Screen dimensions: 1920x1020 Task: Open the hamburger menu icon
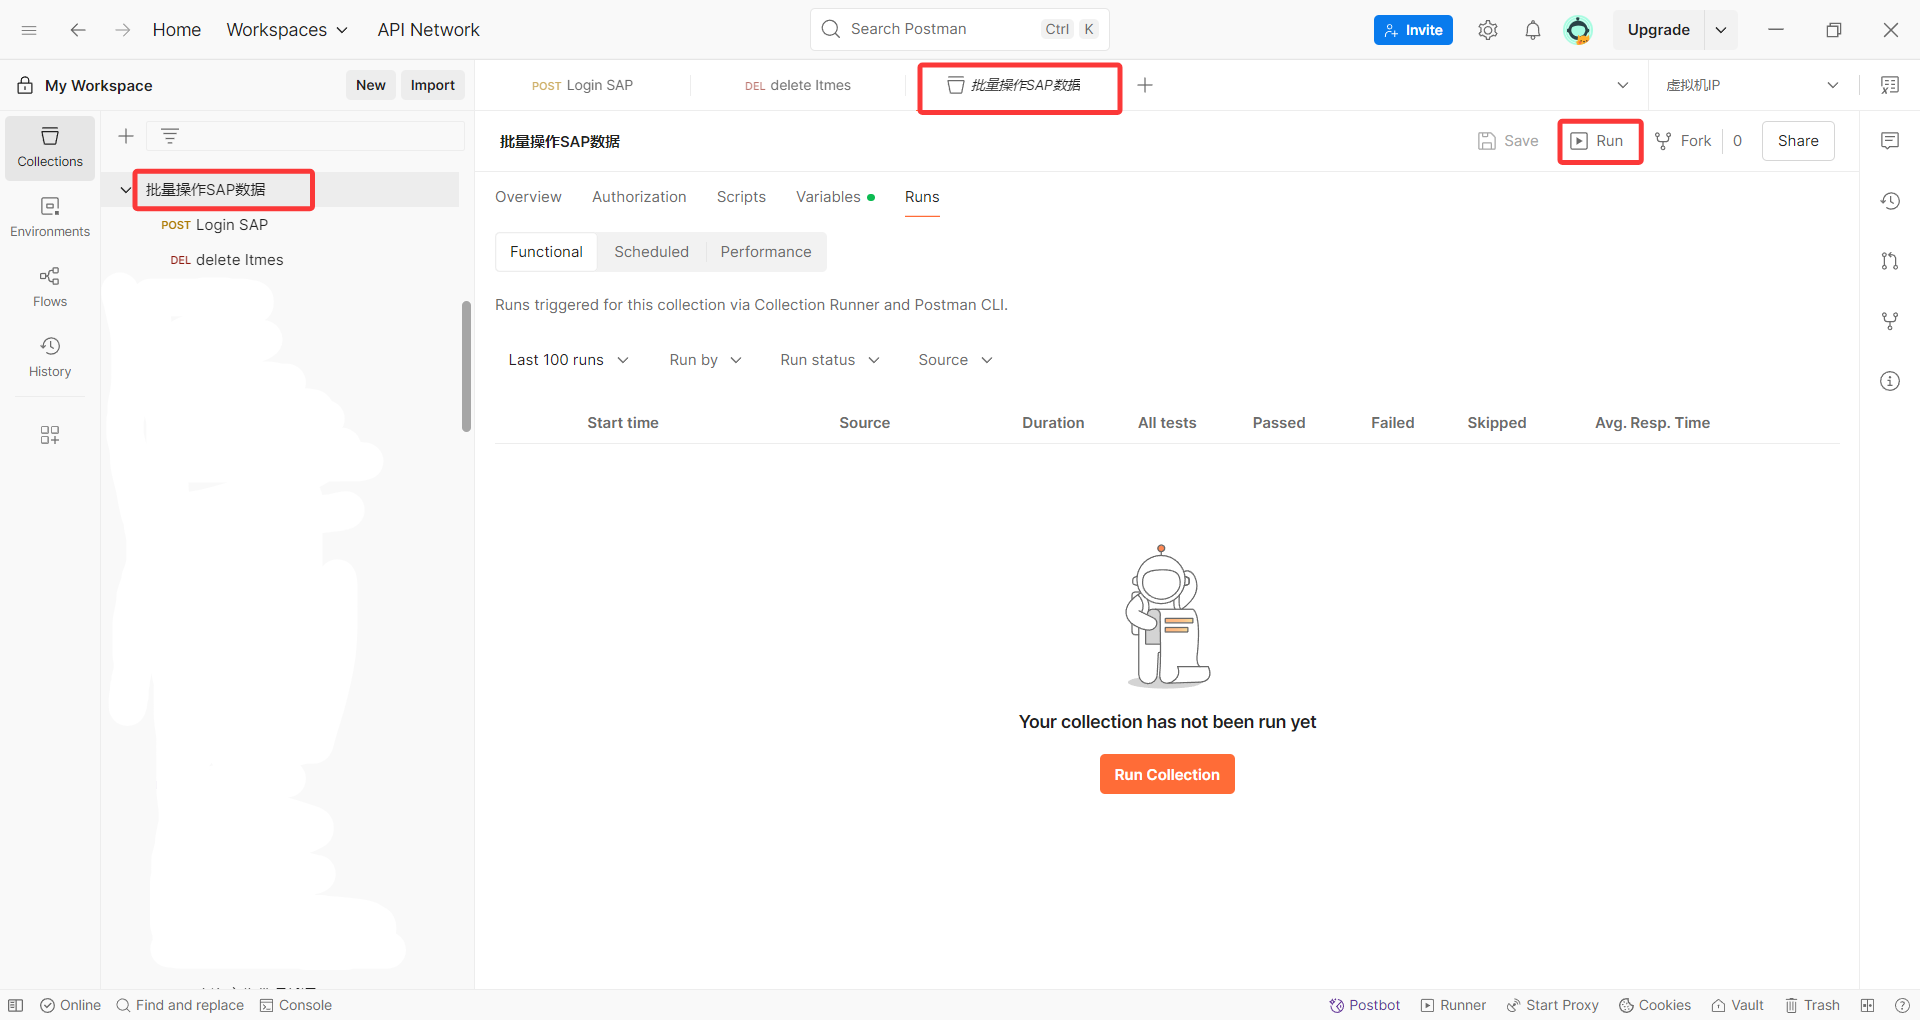click(x=29, y=30)
